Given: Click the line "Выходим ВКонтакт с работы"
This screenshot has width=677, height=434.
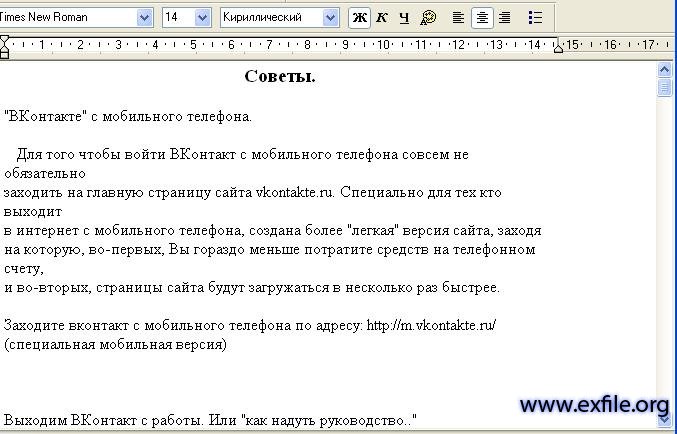Looking at the screenshot, I should (104, 420).
